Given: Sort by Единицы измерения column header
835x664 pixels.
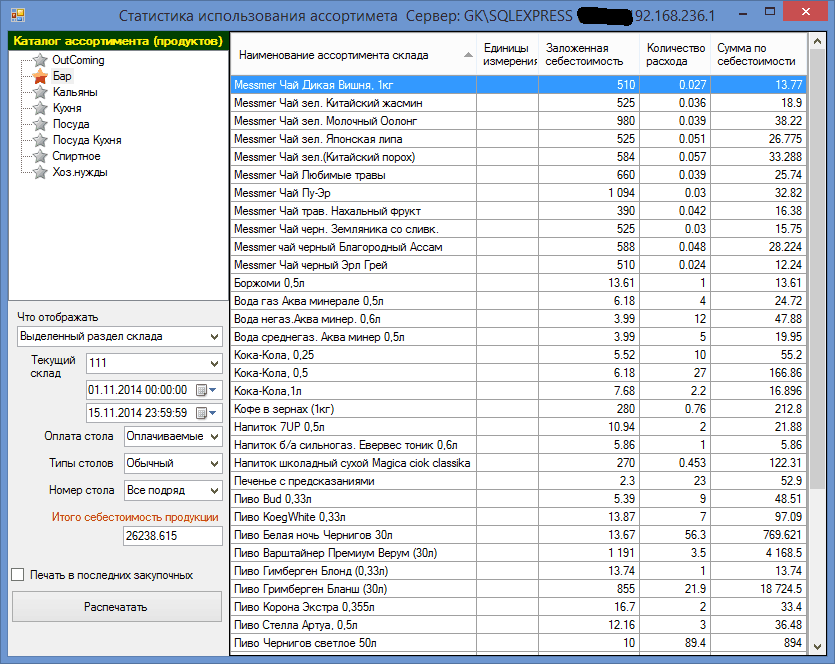Looking at the screenshot, I should (507, 55).
